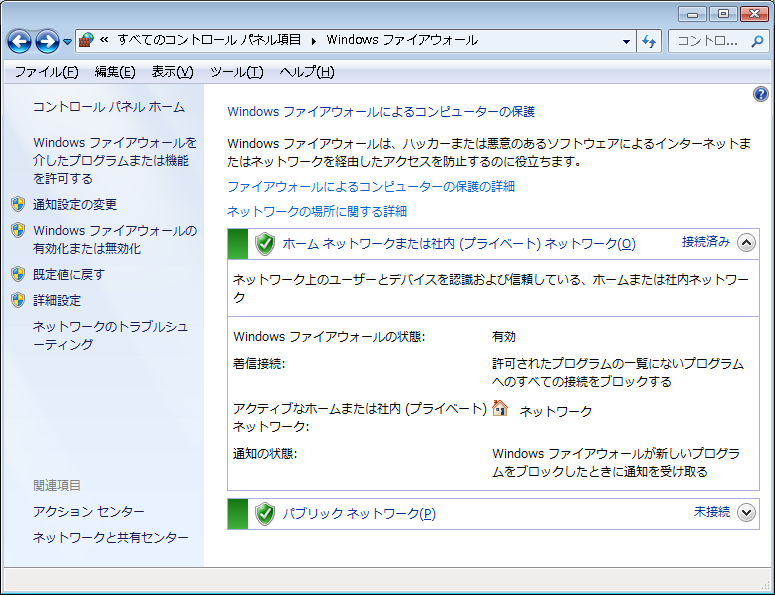Click the 着信接続: label
Viewport: 775px width, 595px height.
click(x=259, y=364)
